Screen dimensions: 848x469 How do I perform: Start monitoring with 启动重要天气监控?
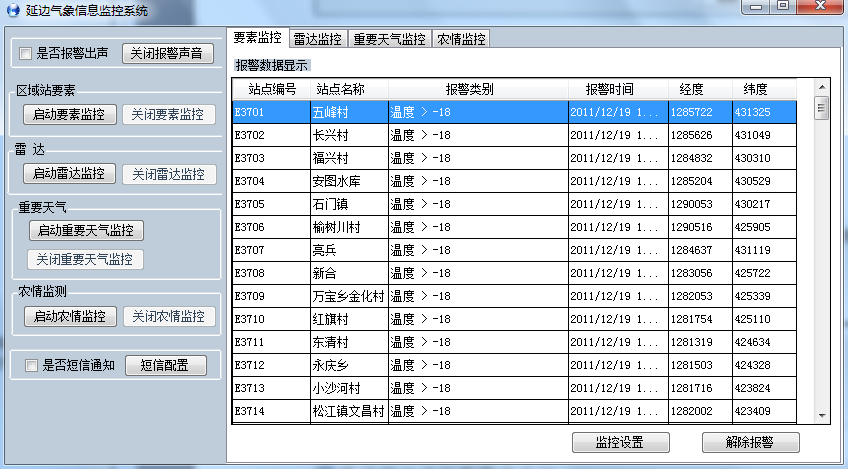pyautogui.click(x=86, y=230)
